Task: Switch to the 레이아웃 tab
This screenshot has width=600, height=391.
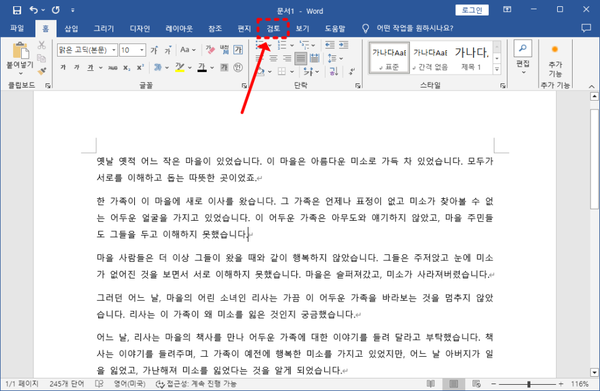Action: click(x=179, y=28)
